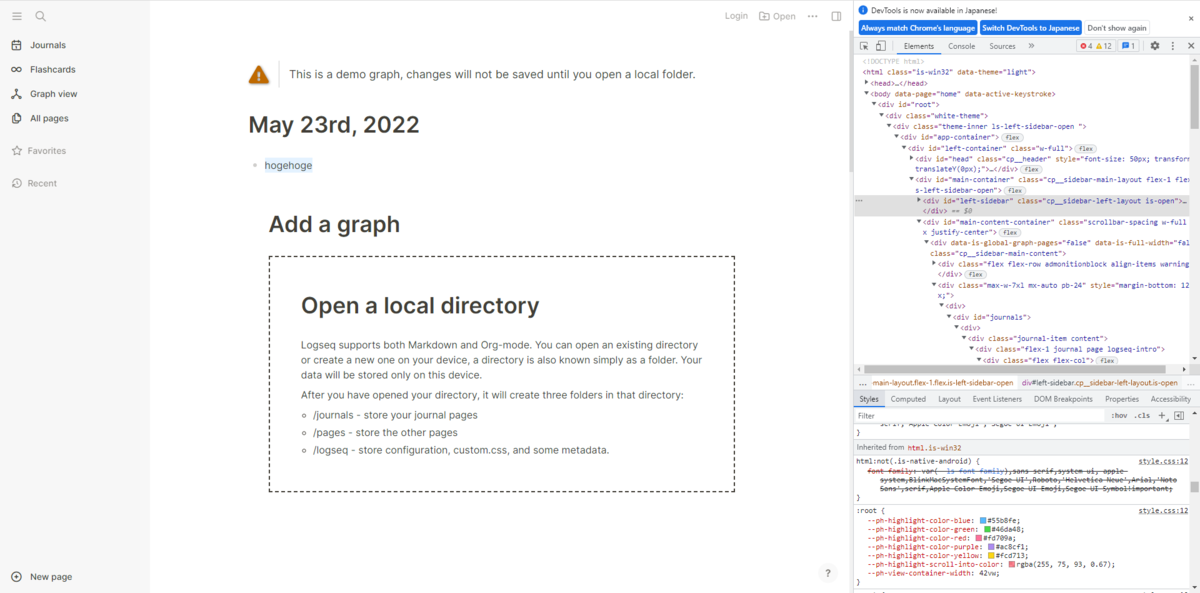Expand the left-sidebar div node

920,200
